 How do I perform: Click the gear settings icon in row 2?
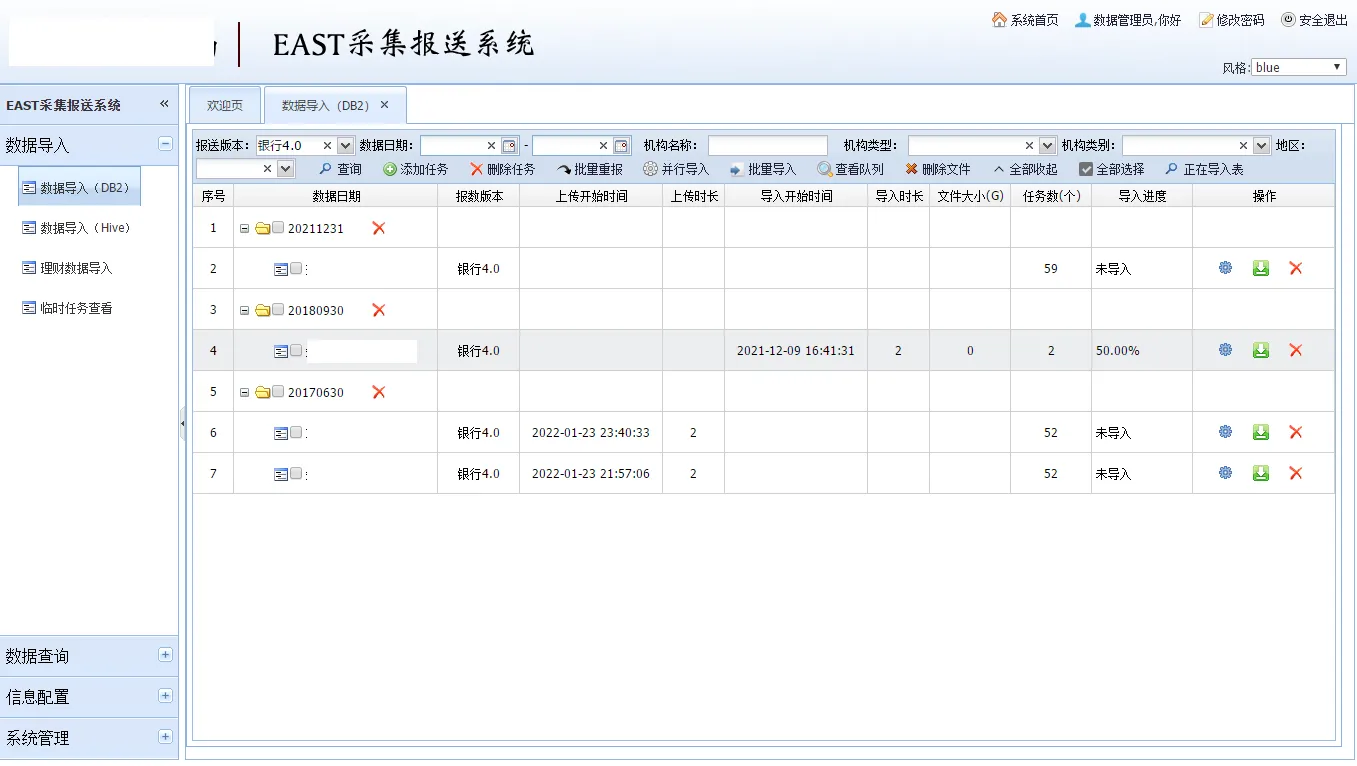(1225, 268)
